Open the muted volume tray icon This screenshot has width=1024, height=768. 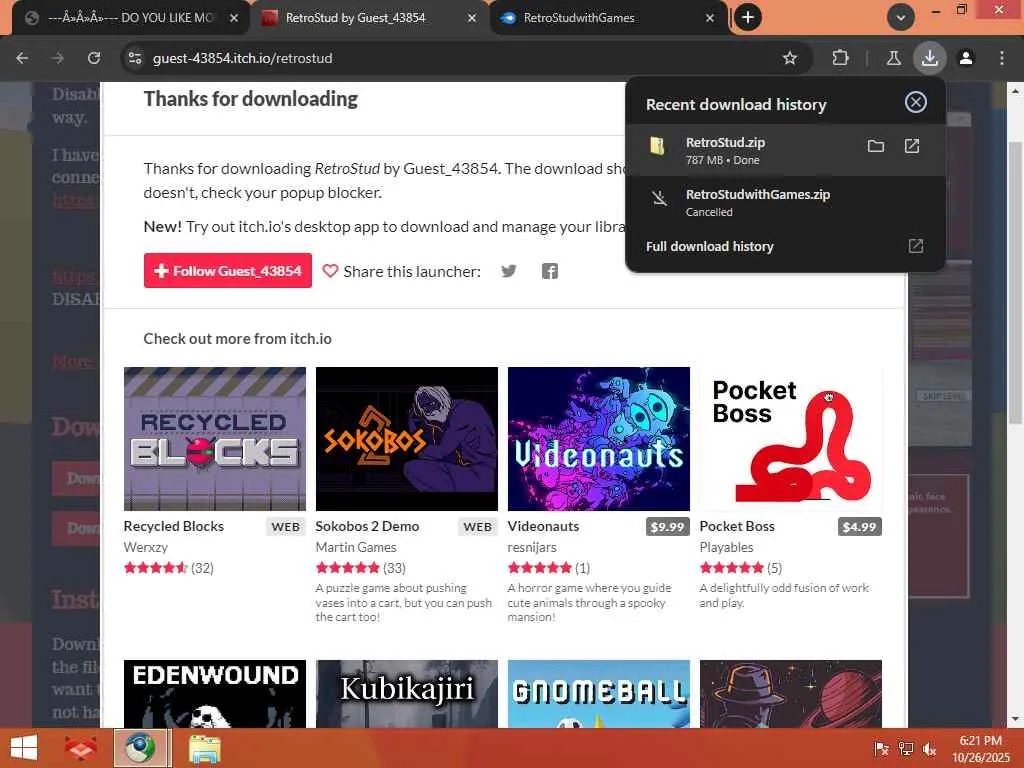[x=929, y=749]
